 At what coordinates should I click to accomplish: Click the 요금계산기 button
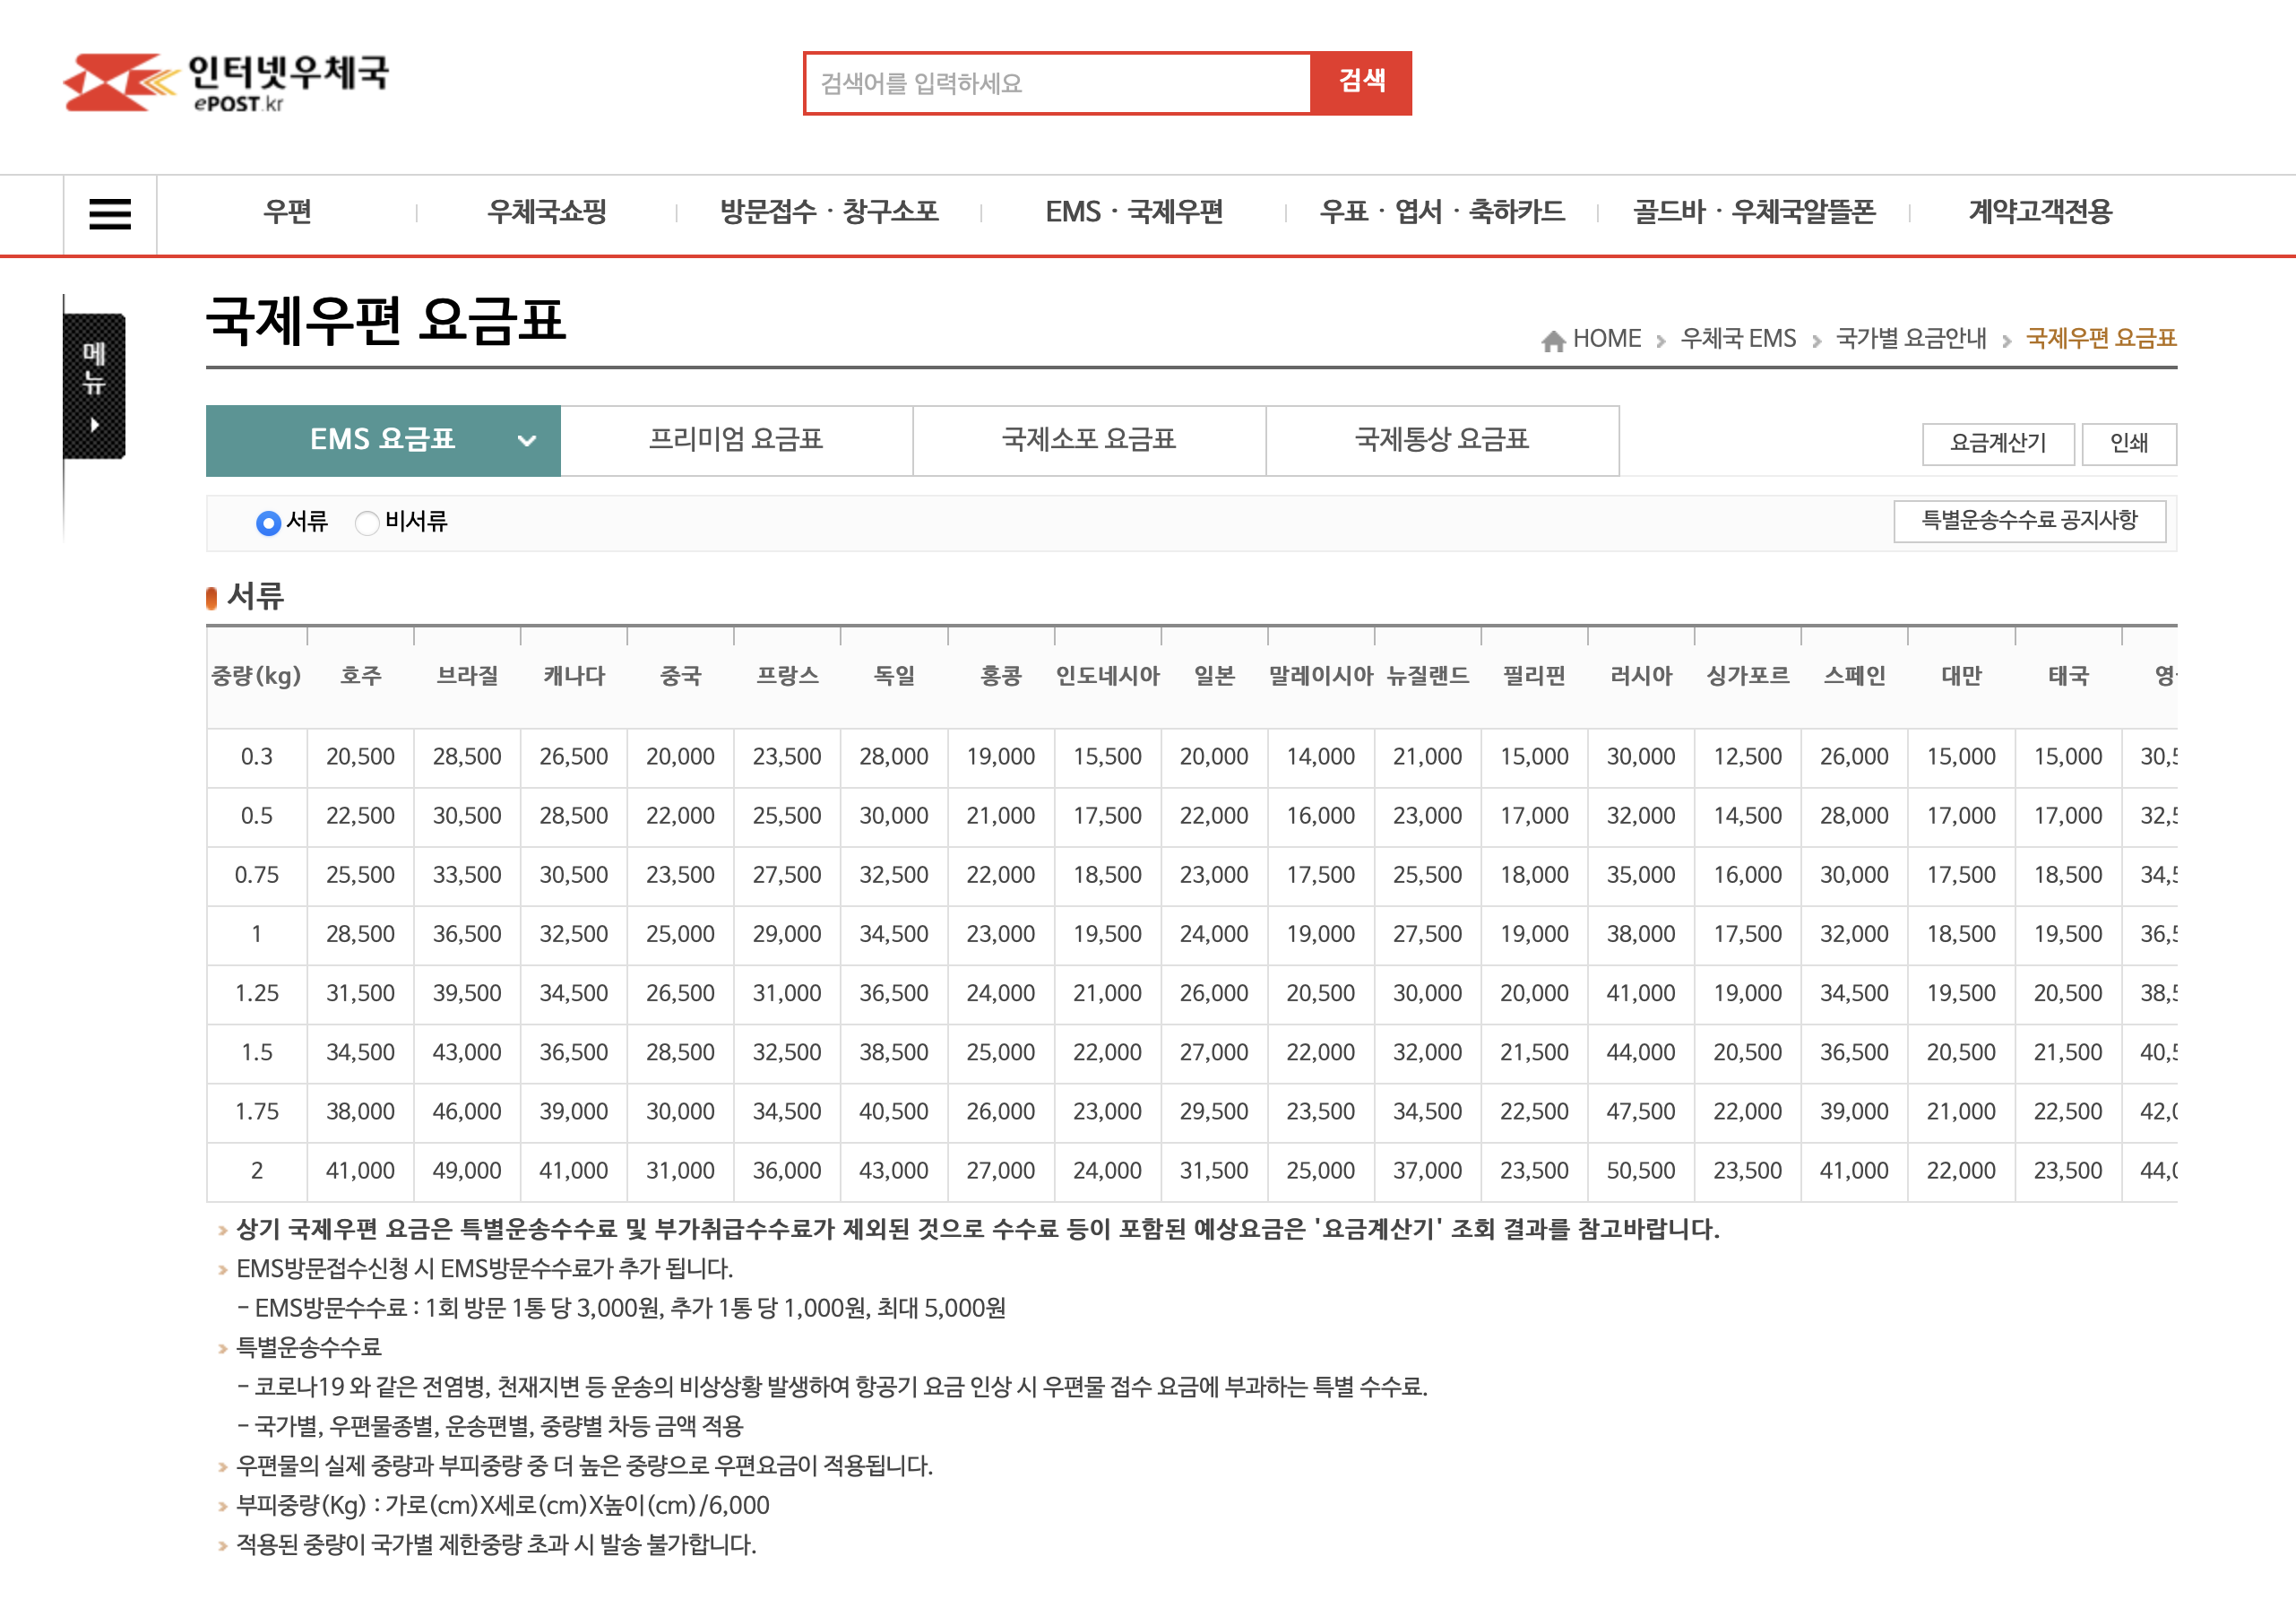1998,444
